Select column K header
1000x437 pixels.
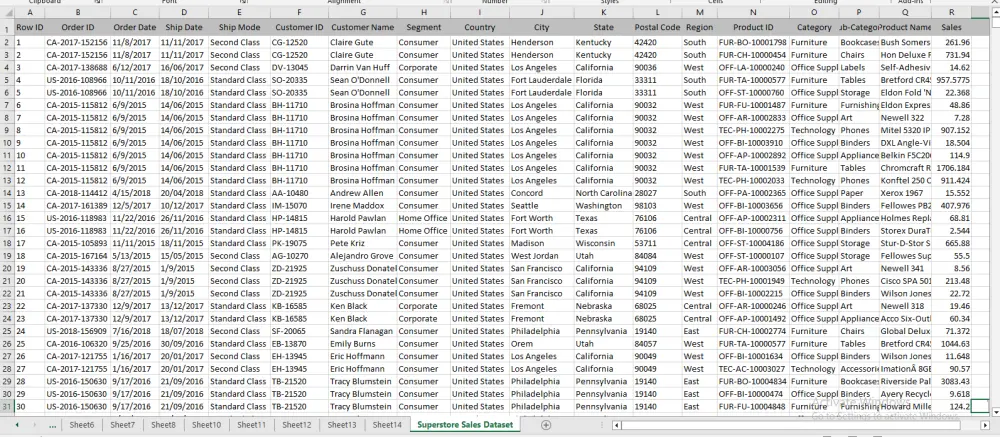click(603, 12)
